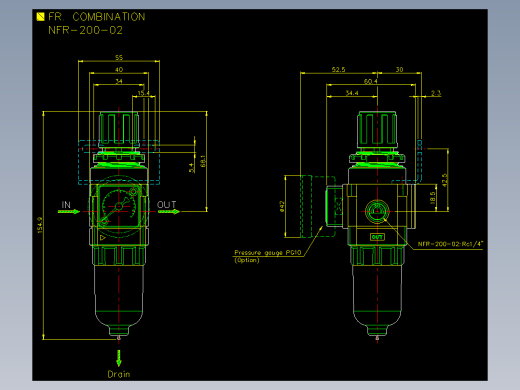Select the "68.1" vertical dimension text
The image size is (520, 390).
(203, 161)
